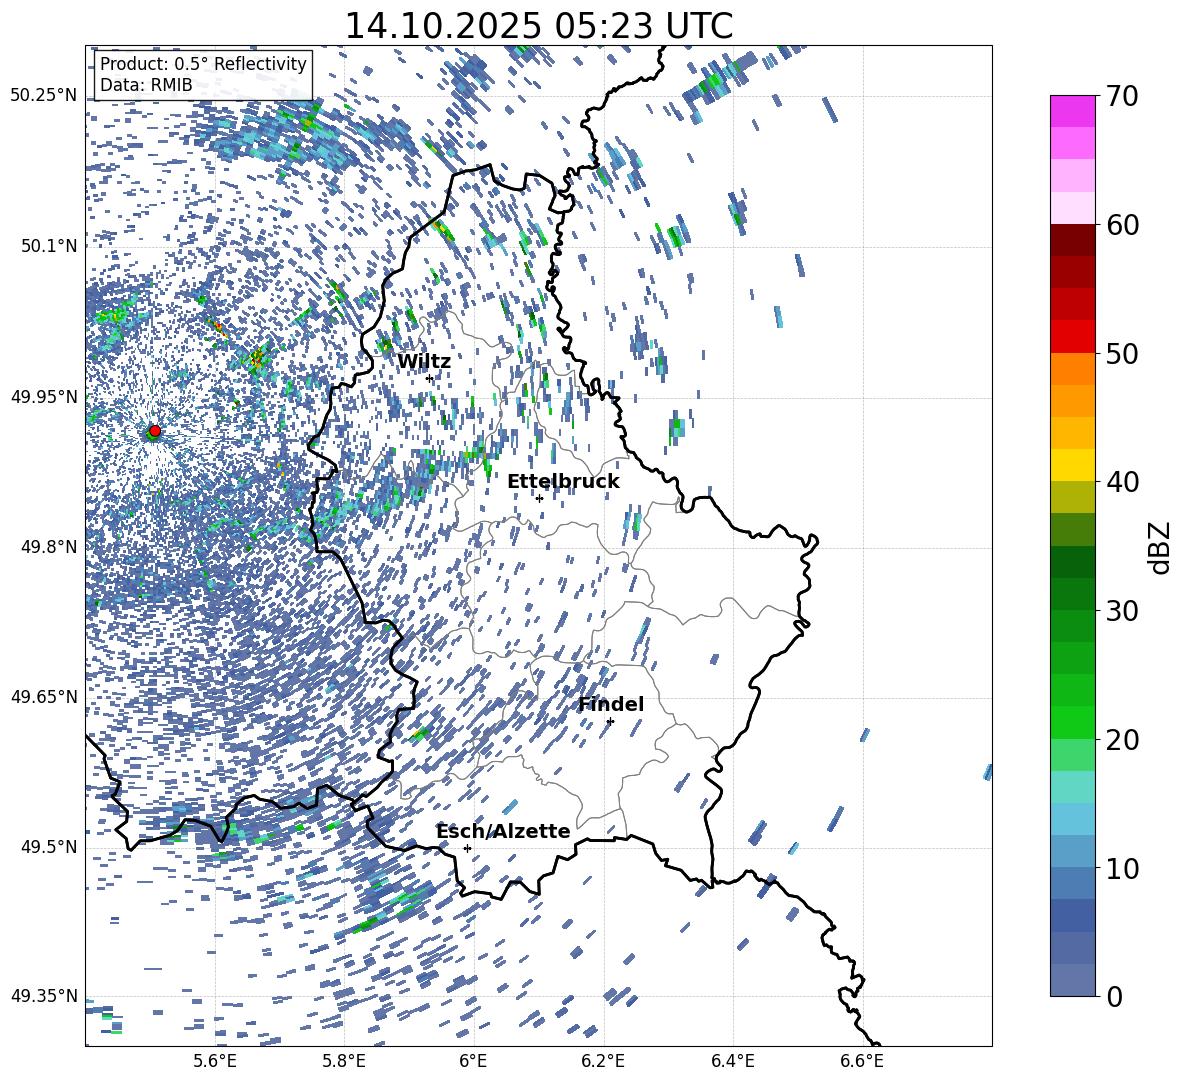The height and width of the screenshot is (1081, 1184).
Task: Click the timestamp title 14.10.2025 05:23 UTC
Action: tap(538, 26)
